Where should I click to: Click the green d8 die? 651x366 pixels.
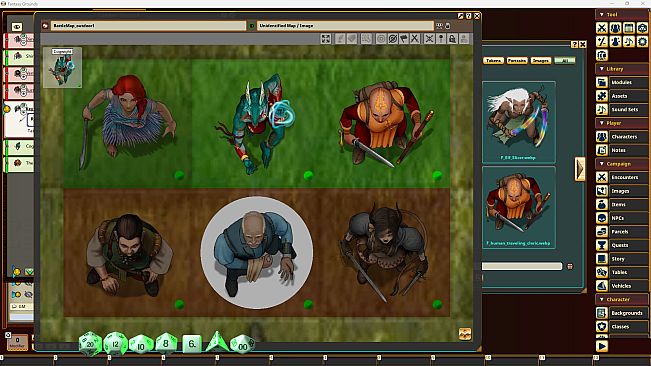click(166, 344)
